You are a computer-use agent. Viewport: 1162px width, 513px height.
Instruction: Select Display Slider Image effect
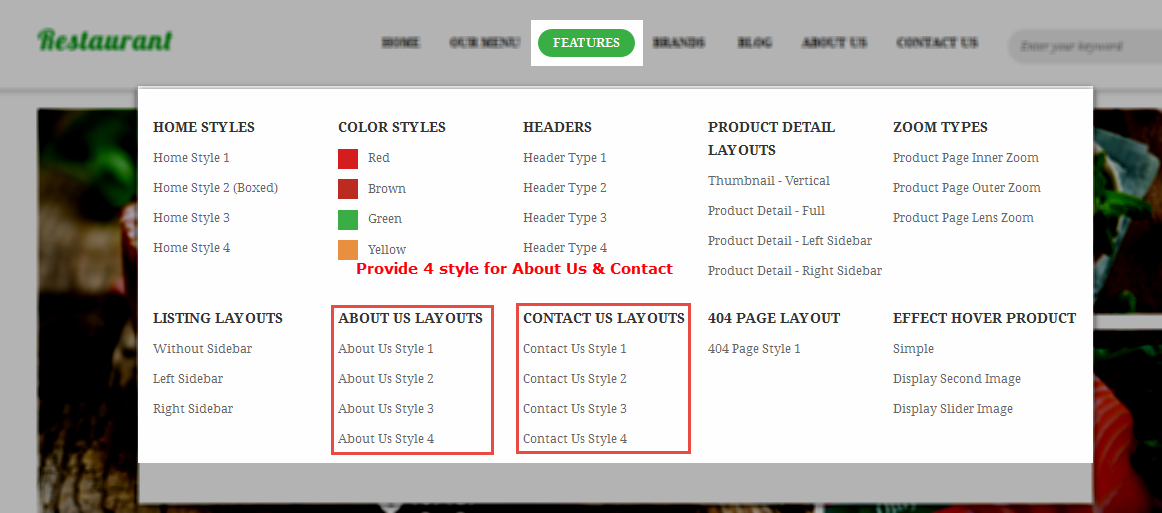(953, 409)
